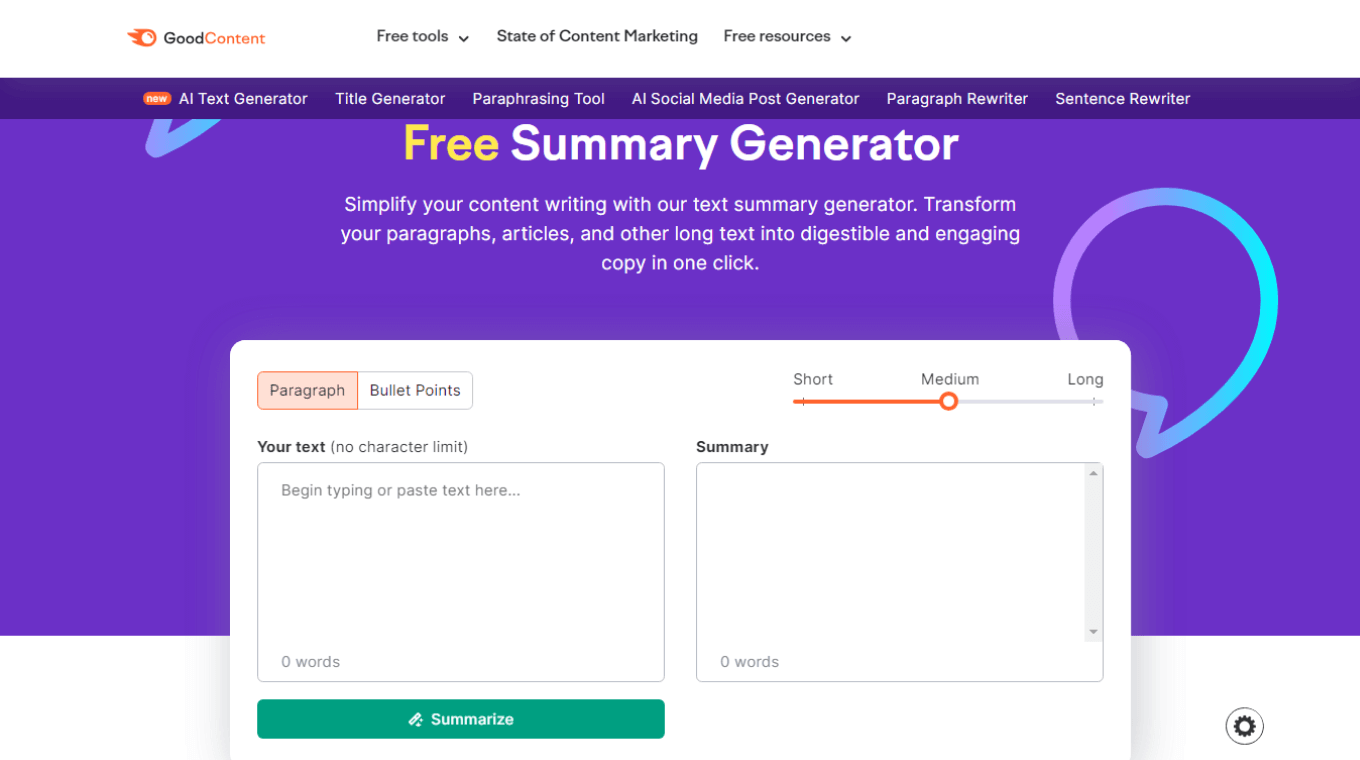Screen dimensions: 1360x760
Task: Open the Free resources menu
Action: click(778, 36)
